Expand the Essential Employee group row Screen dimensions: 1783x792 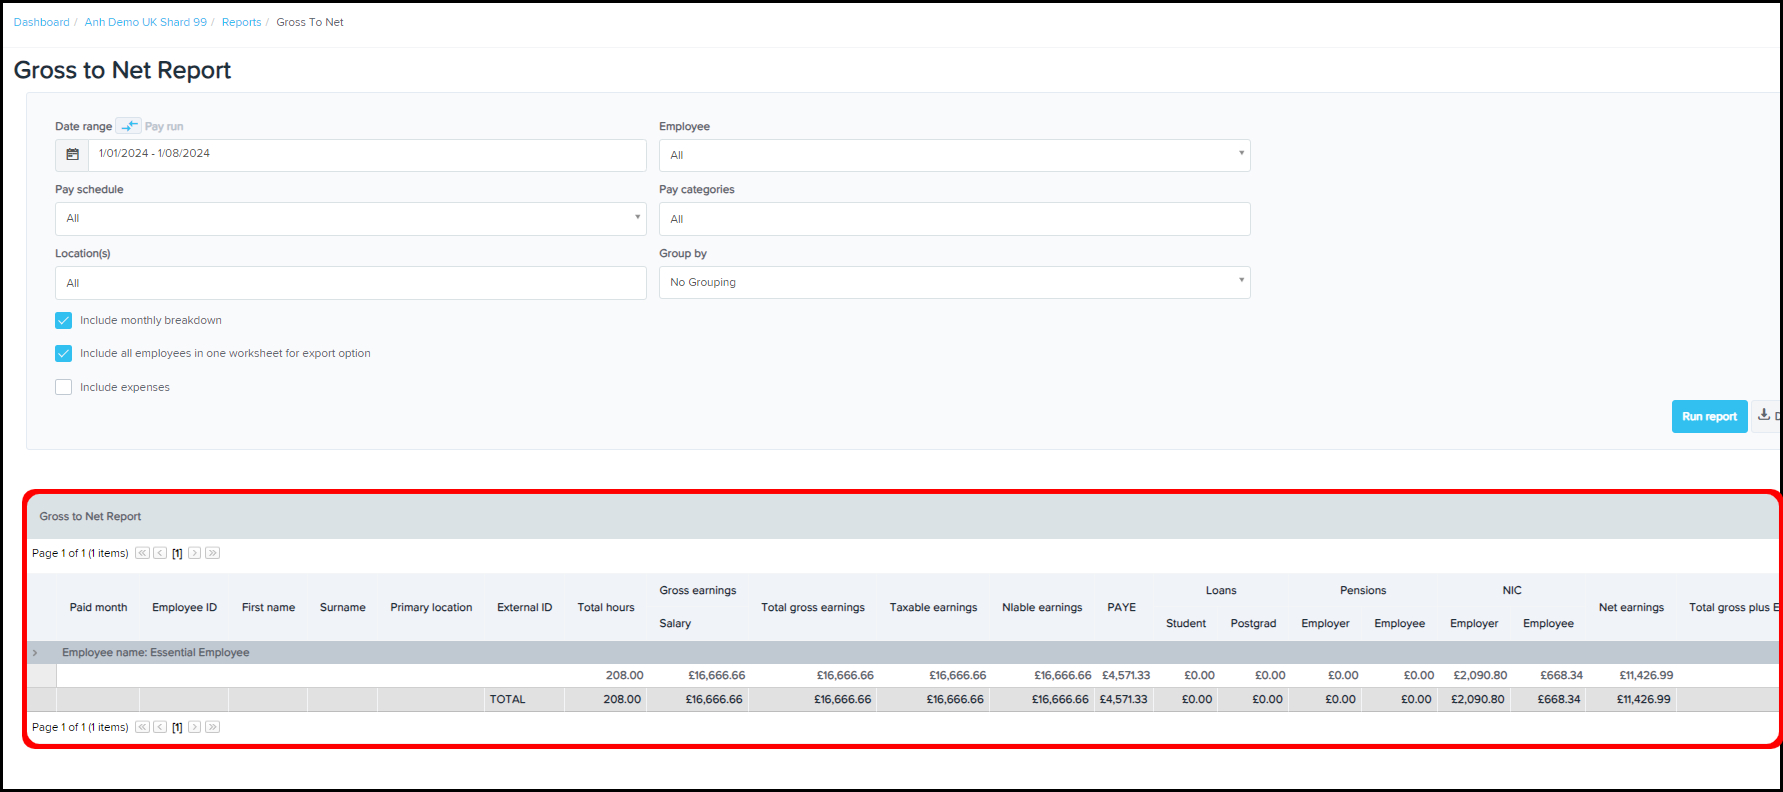(35, 653)
